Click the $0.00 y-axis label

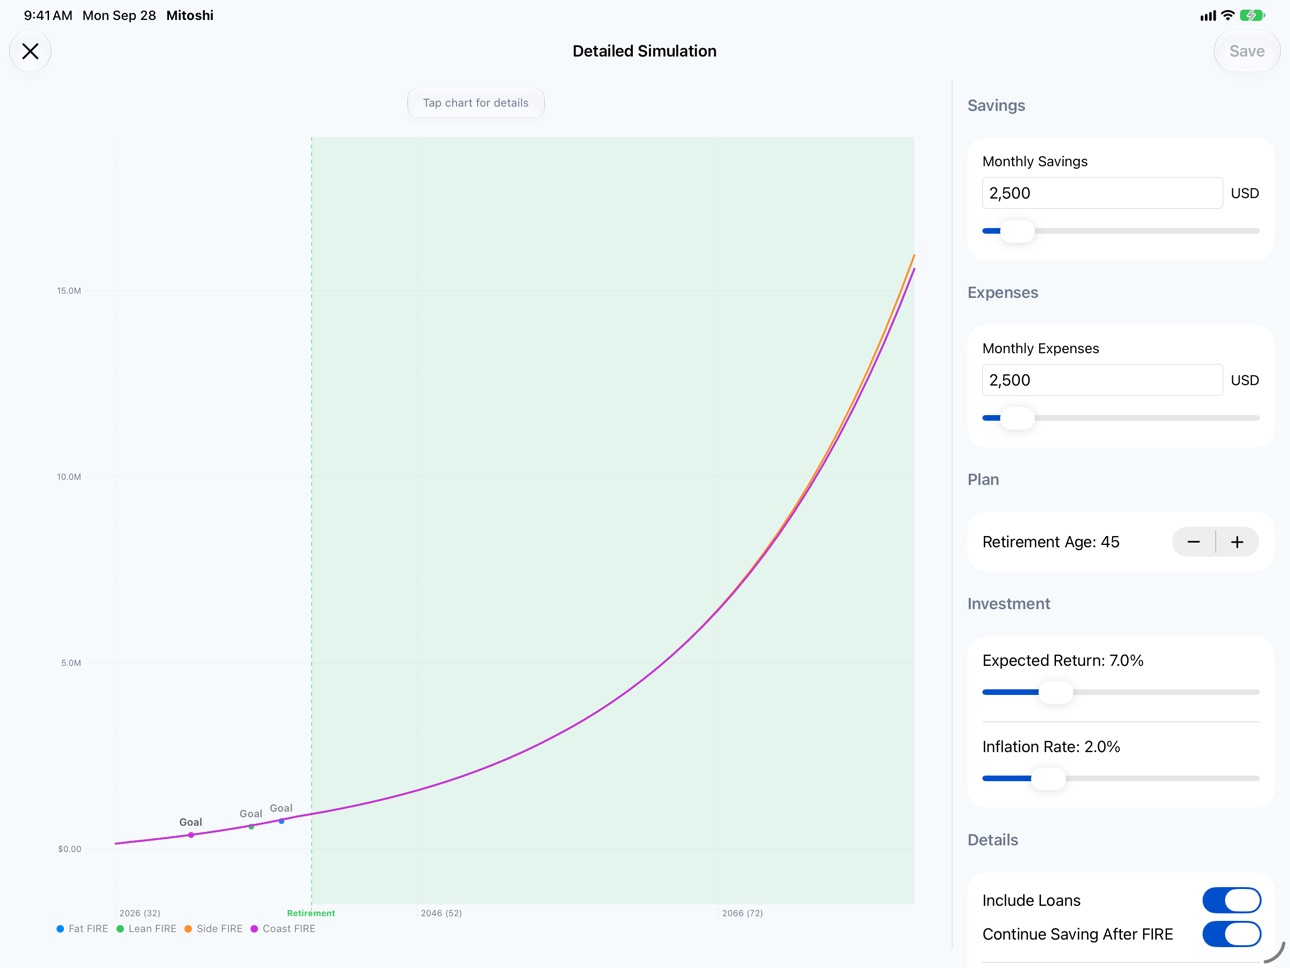[x=70, y=849]
